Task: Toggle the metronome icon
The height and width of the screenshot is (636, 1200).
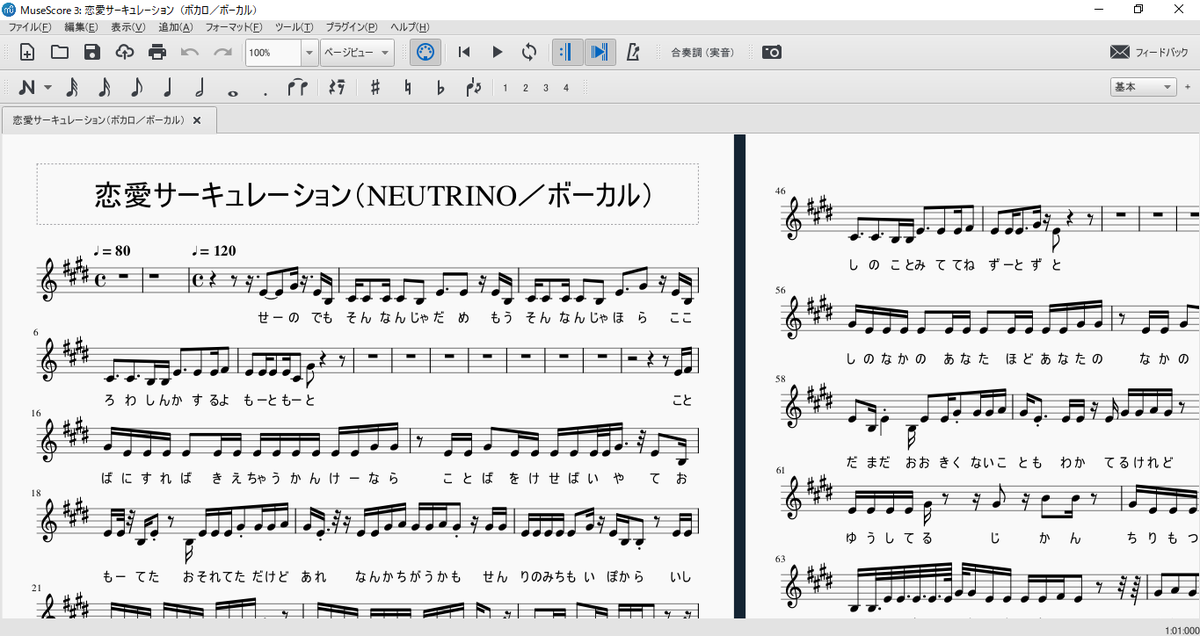Action: point(632,52)
